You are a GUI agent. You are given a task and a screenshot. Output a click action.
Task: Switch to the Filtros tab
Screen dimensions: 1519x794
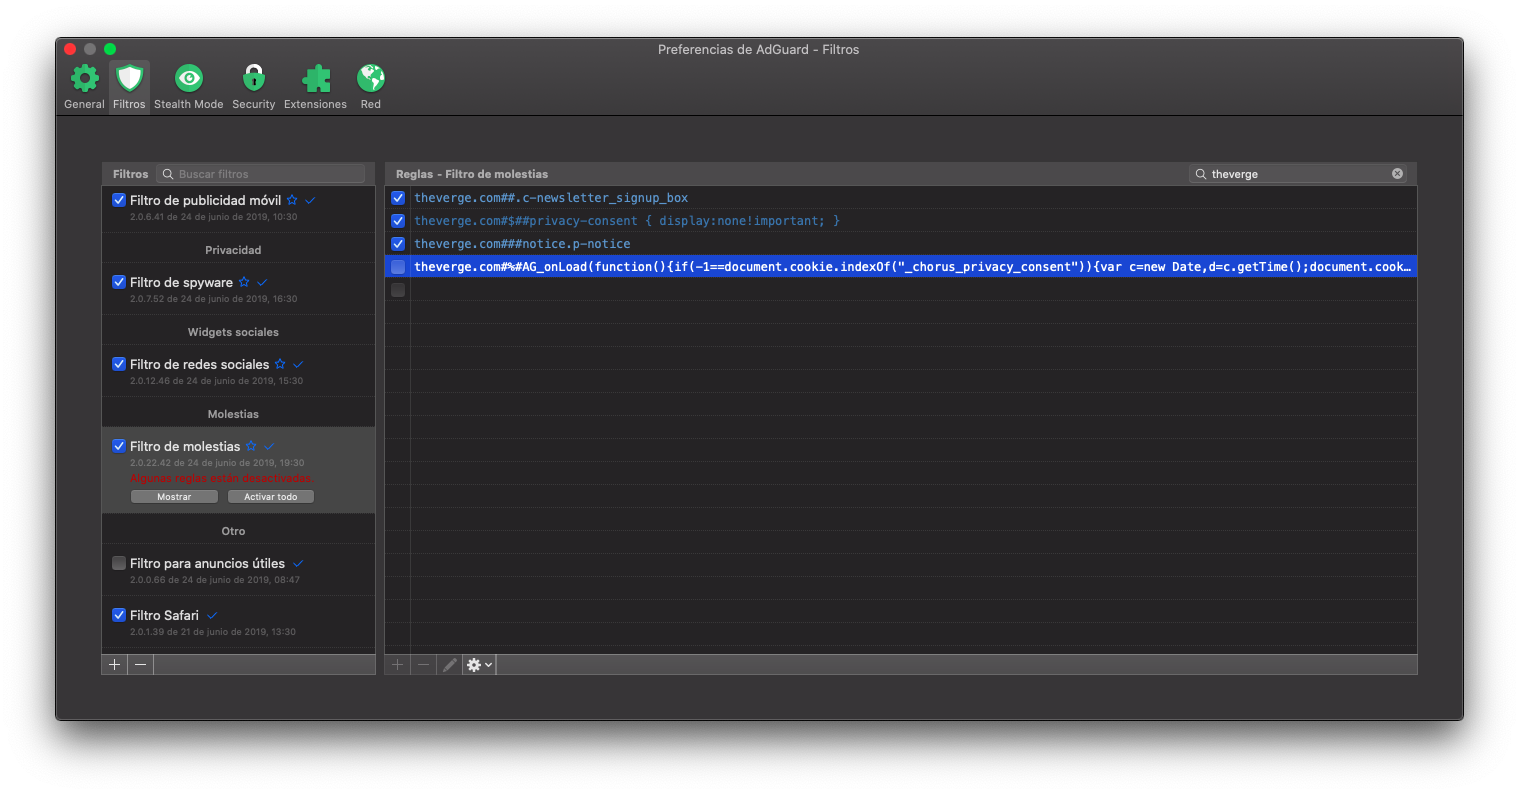tap(129, 87)
